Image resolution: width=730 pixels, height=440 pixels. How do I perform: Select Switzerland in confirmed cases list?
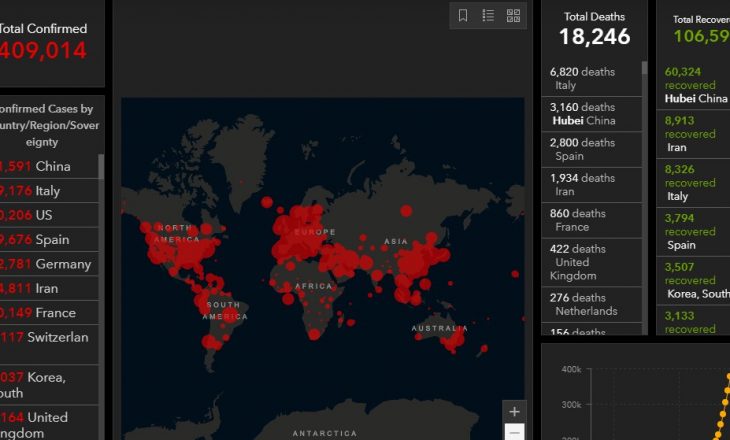(49, 345)
